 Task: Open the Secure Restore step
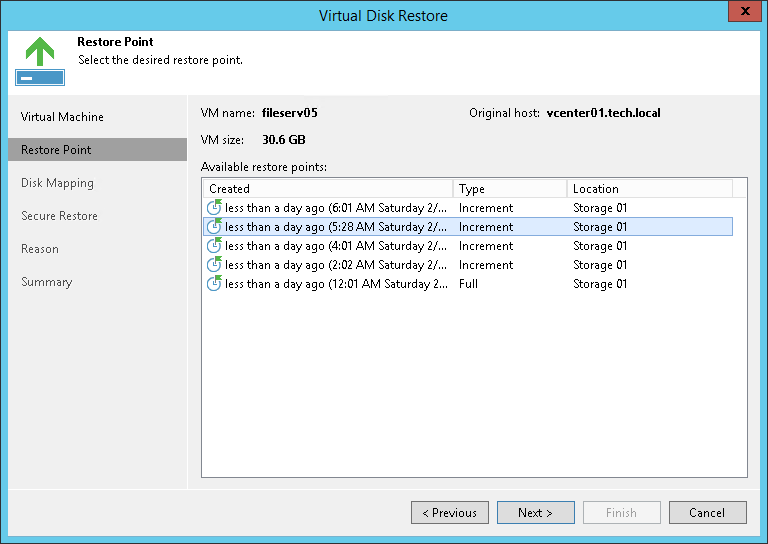coord(59,216)
